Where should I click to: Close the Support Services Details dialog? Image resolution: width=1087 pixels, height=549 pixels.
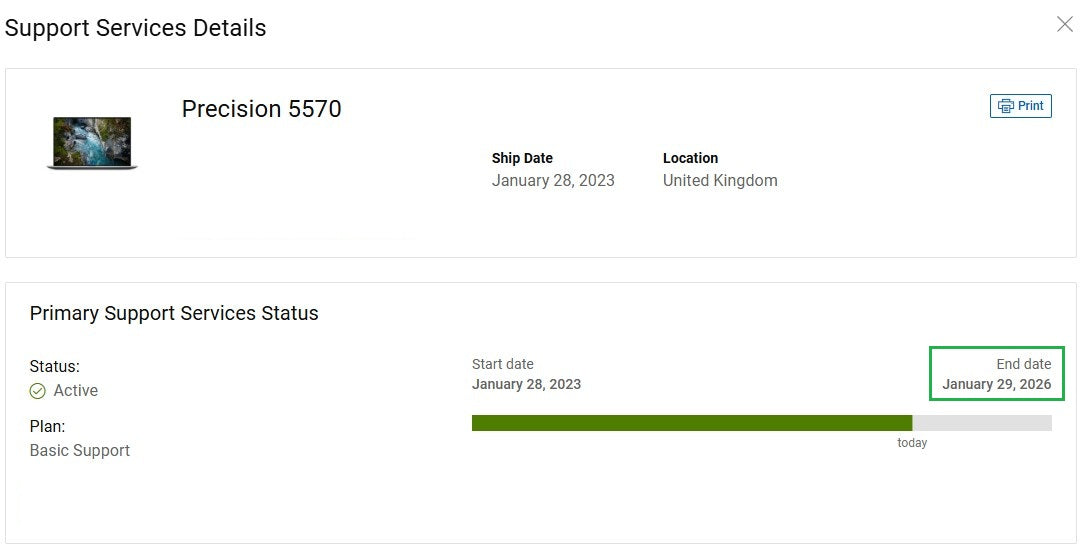point(1064,25)
